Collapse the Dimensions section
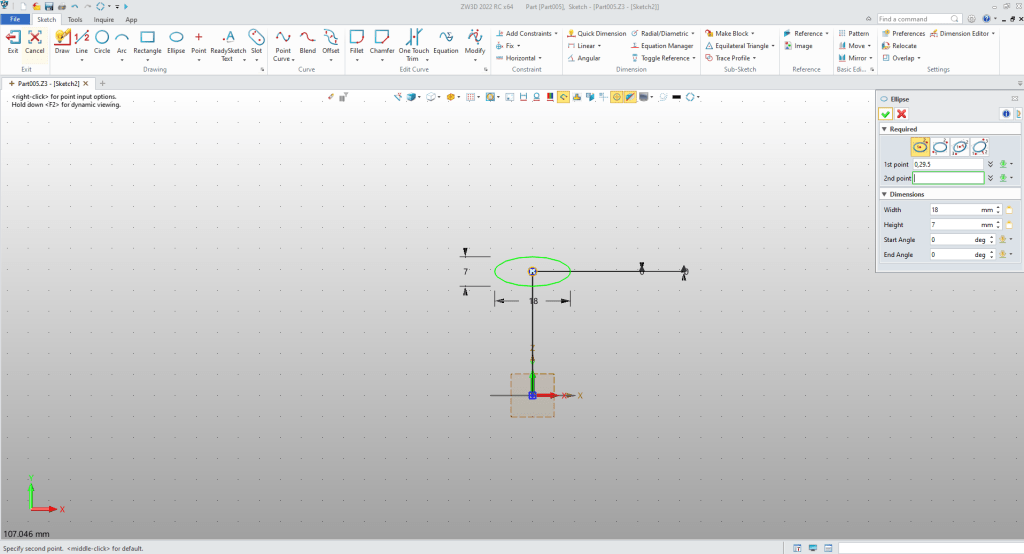The image size is (1024, 554). tap(884, 194)
